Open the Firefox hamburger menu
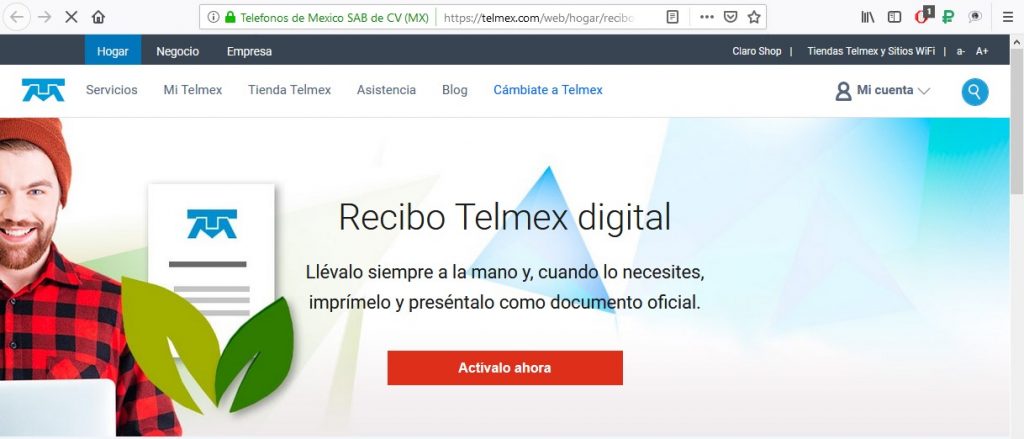Viewport: 1024px width, 439px height. (x=1008, y=17)
